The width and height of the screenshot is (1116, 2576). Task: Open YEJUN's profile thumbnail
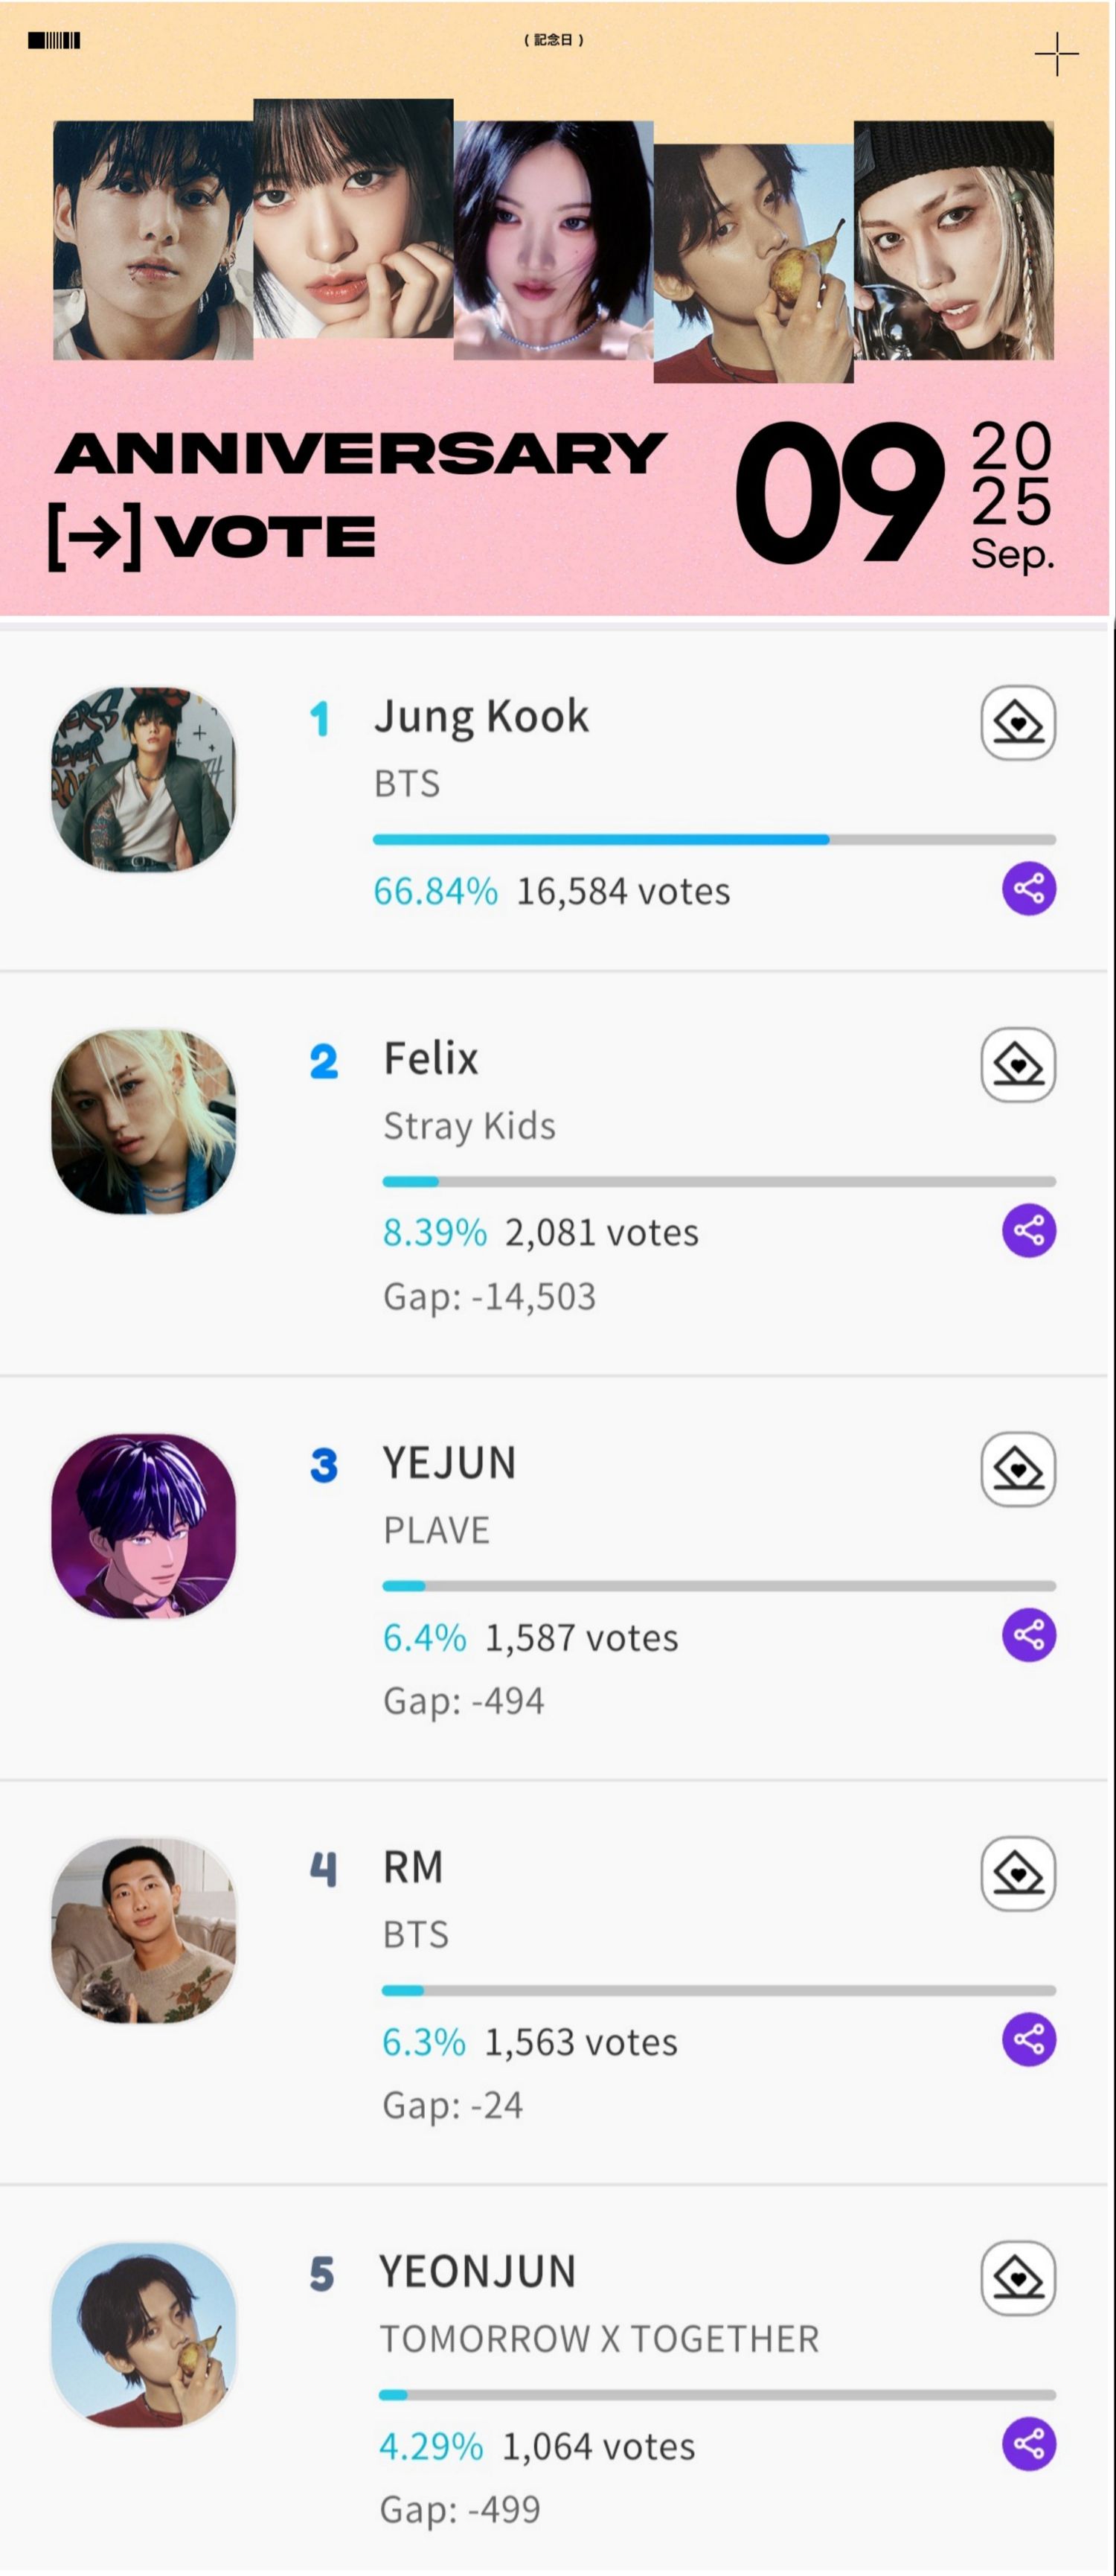tap(144, 1526)
